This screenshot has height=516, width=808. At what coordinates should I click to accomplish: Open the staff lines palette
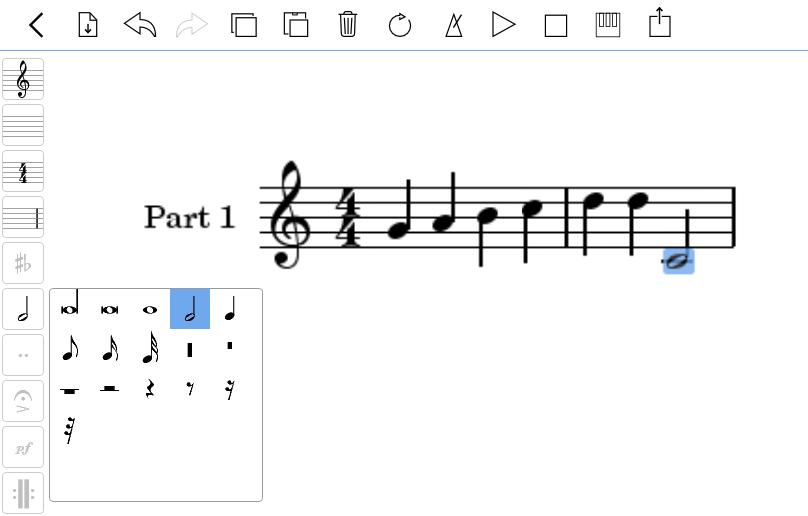tap(23, 125)
